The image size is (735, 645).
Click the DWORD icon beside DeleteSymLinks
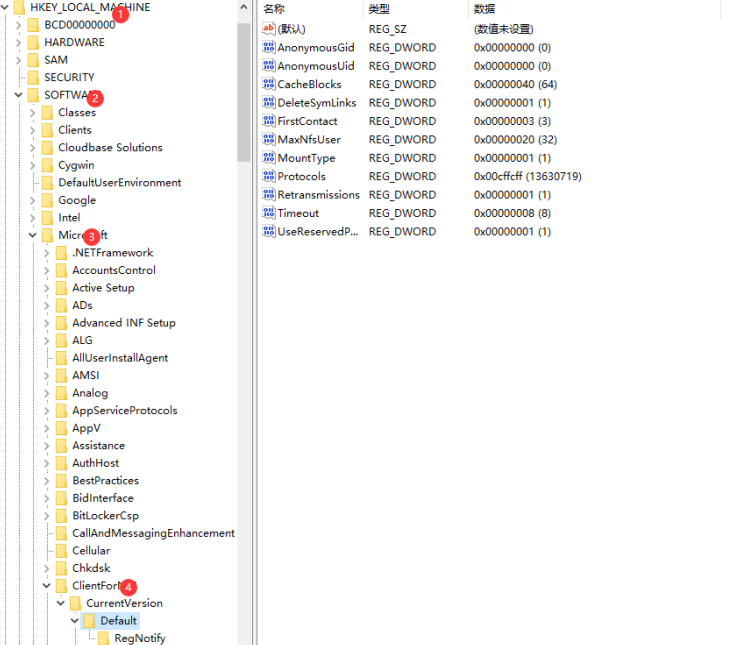coord(269,103)
